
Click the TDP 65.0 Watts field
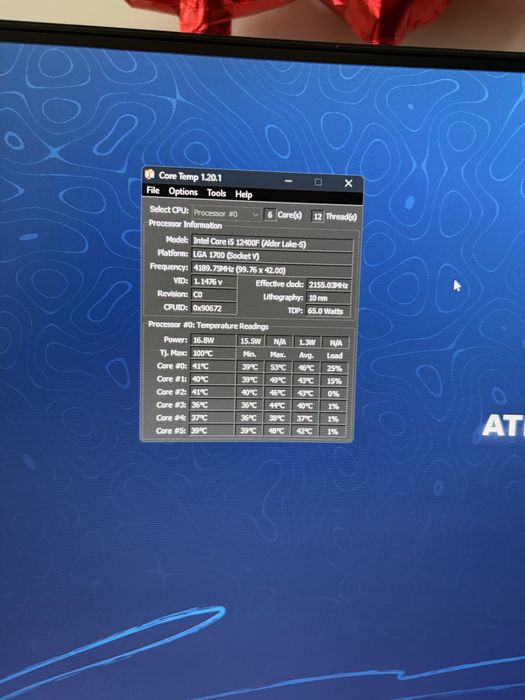coord(328,311)
